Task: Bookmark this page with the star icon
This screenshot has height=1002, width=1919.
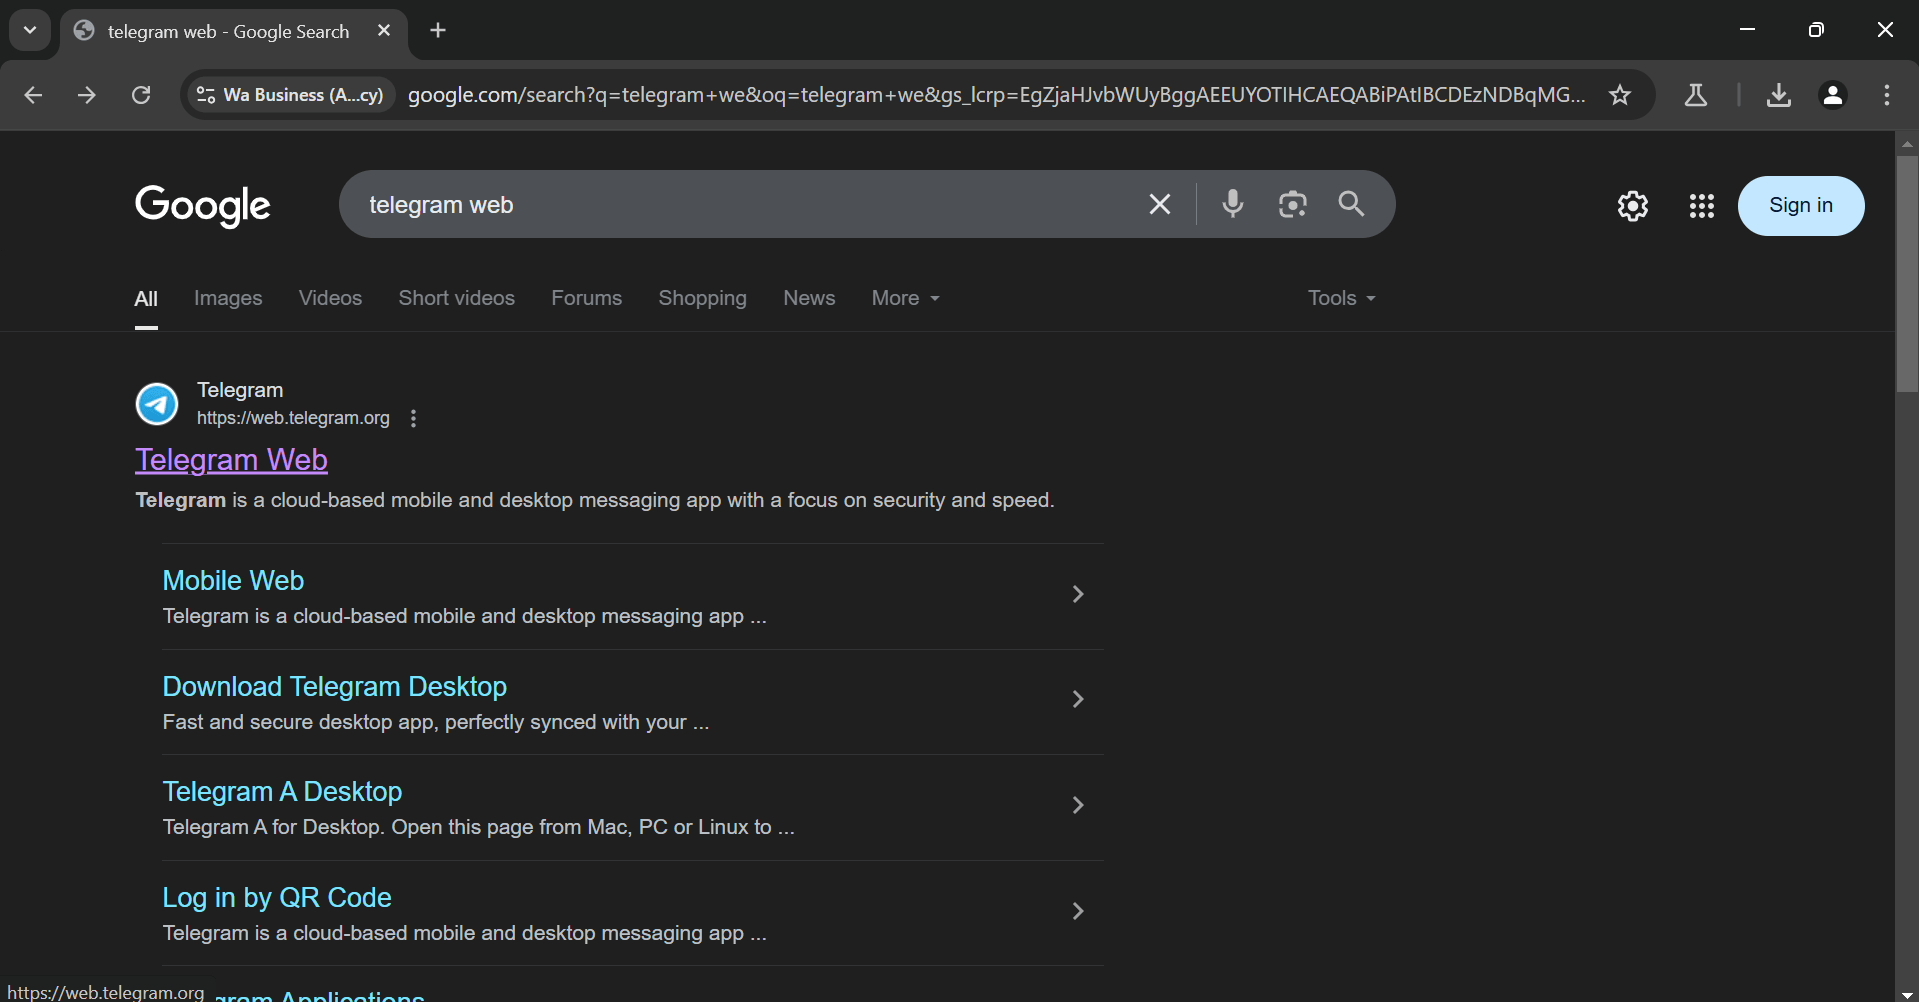Action: 1620,95
